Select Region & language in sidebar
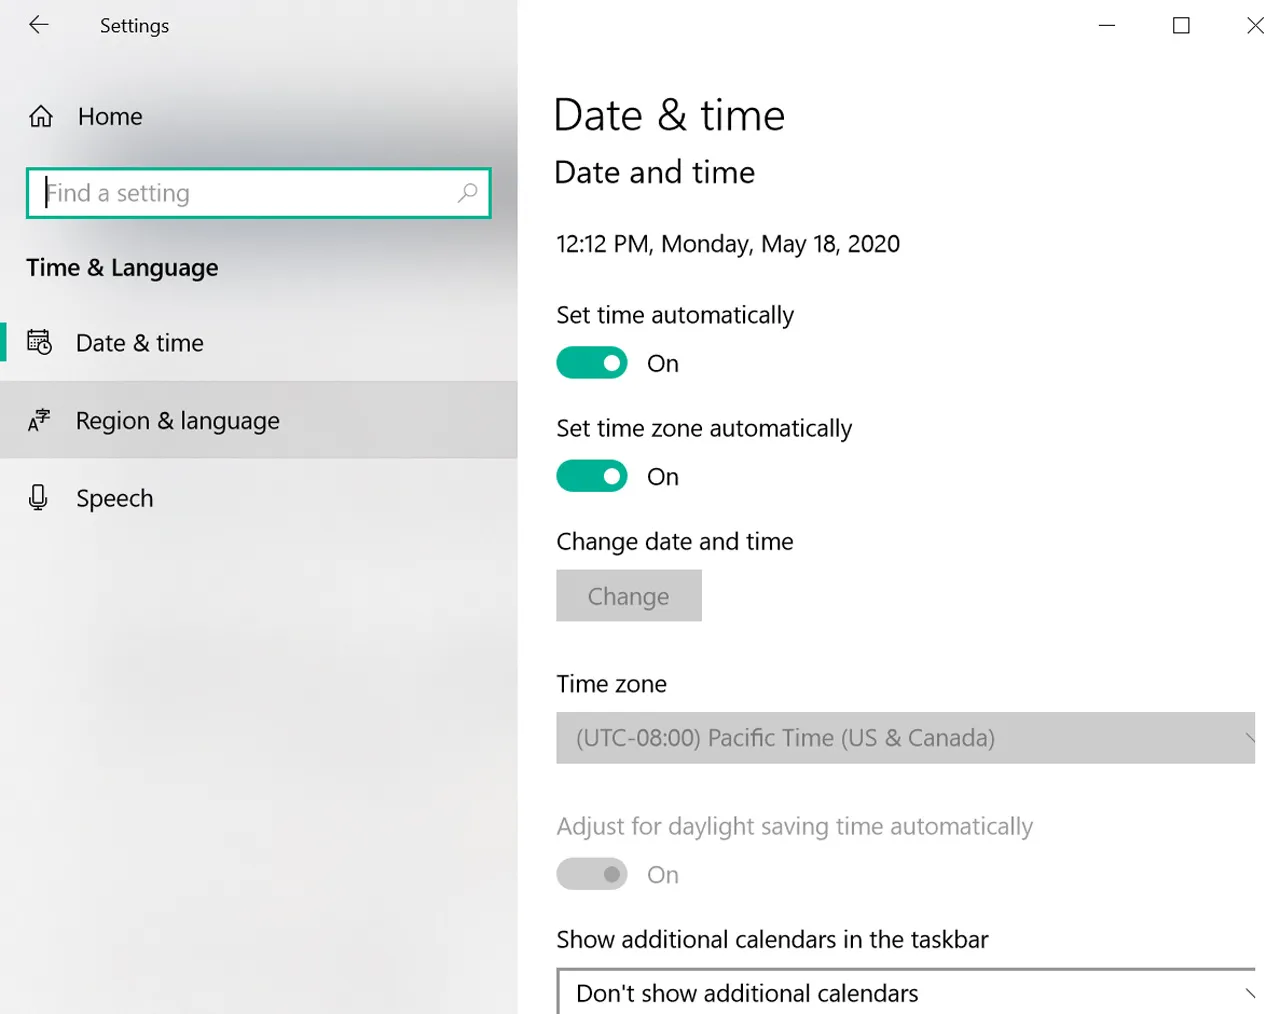The image size is (1280, 1014). [178, 421]
